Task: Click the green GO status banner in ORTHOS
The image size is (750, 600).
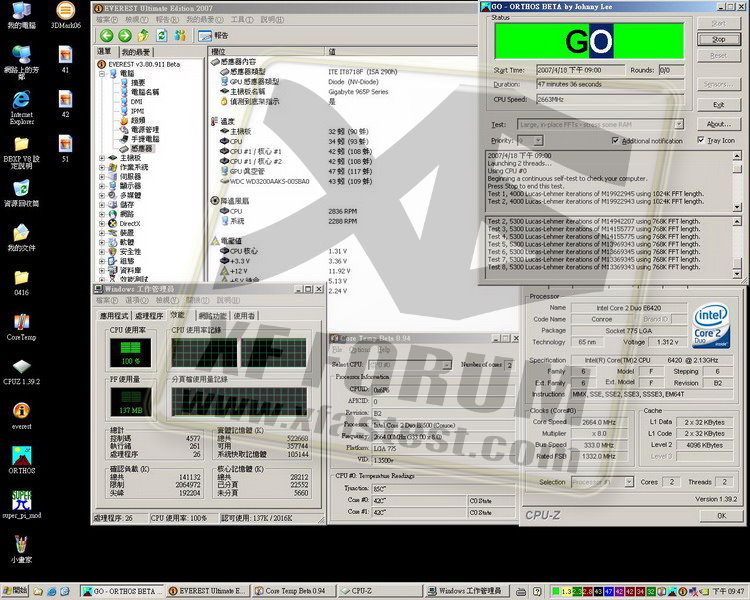Action: click(589, 41)
